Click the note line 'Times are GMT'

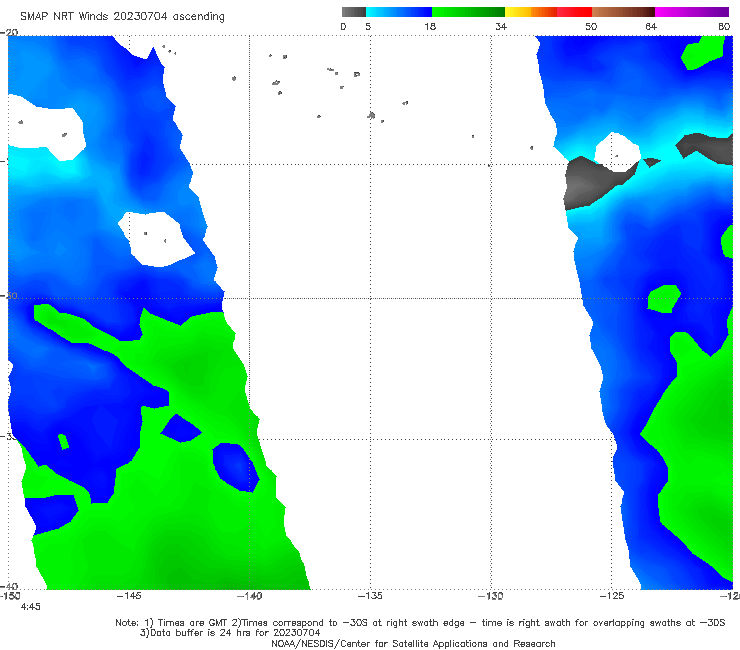click(193, 623)
